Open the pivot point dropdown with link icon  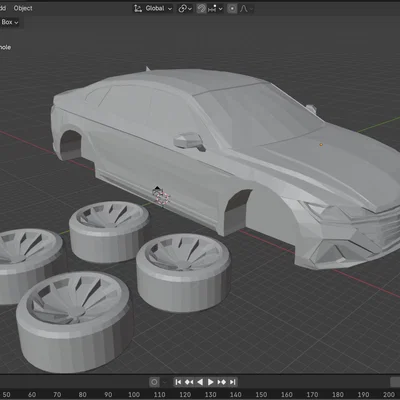[185, 9]
